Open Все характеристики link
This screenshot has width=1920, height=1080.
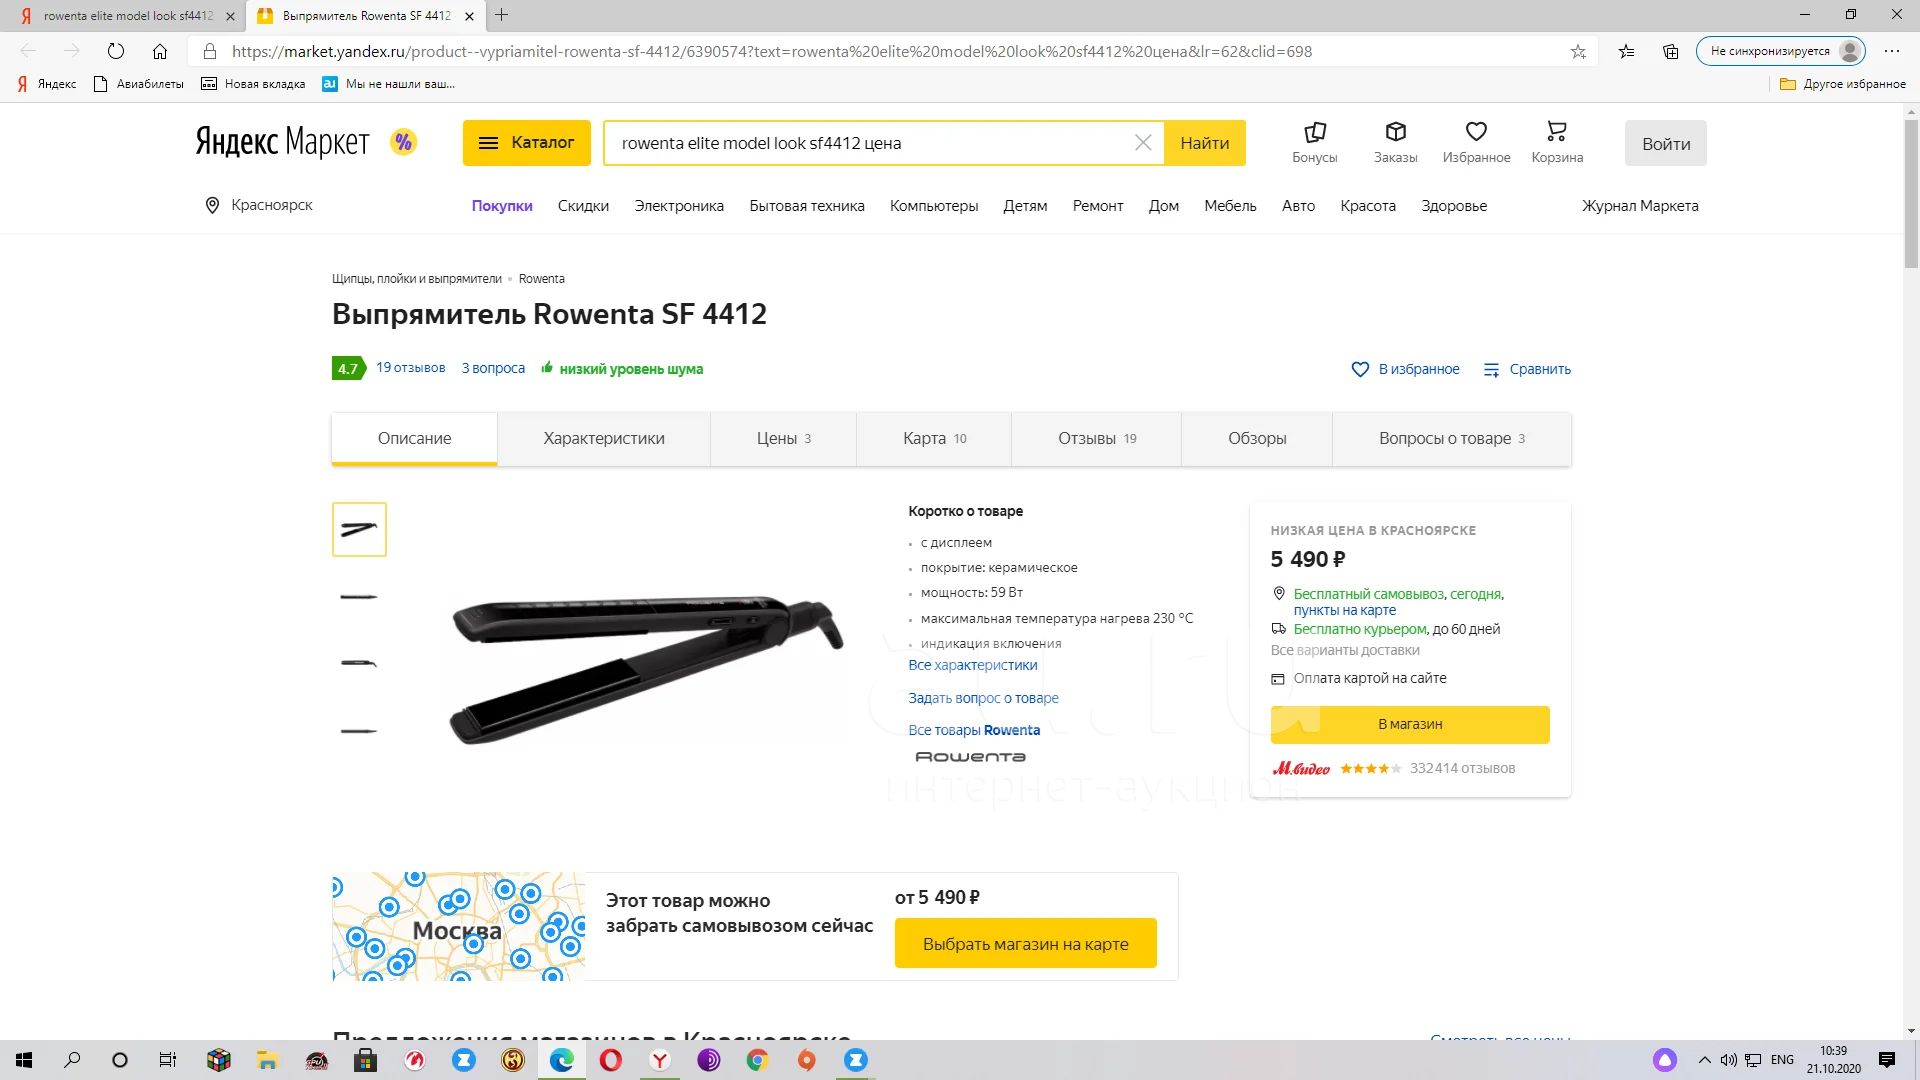point(973,665)
